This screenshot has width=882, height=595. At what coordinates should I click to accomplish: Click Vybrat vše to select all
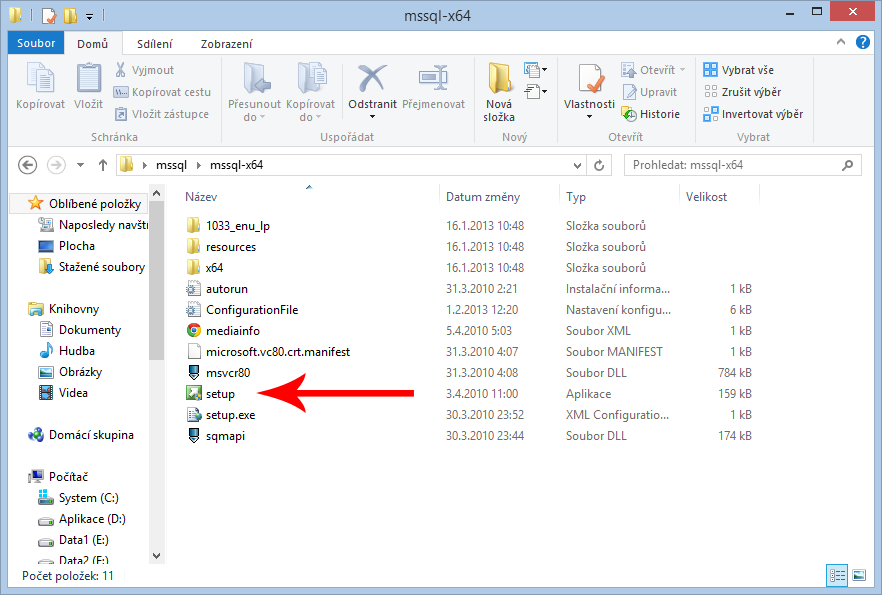pos(738,70)
